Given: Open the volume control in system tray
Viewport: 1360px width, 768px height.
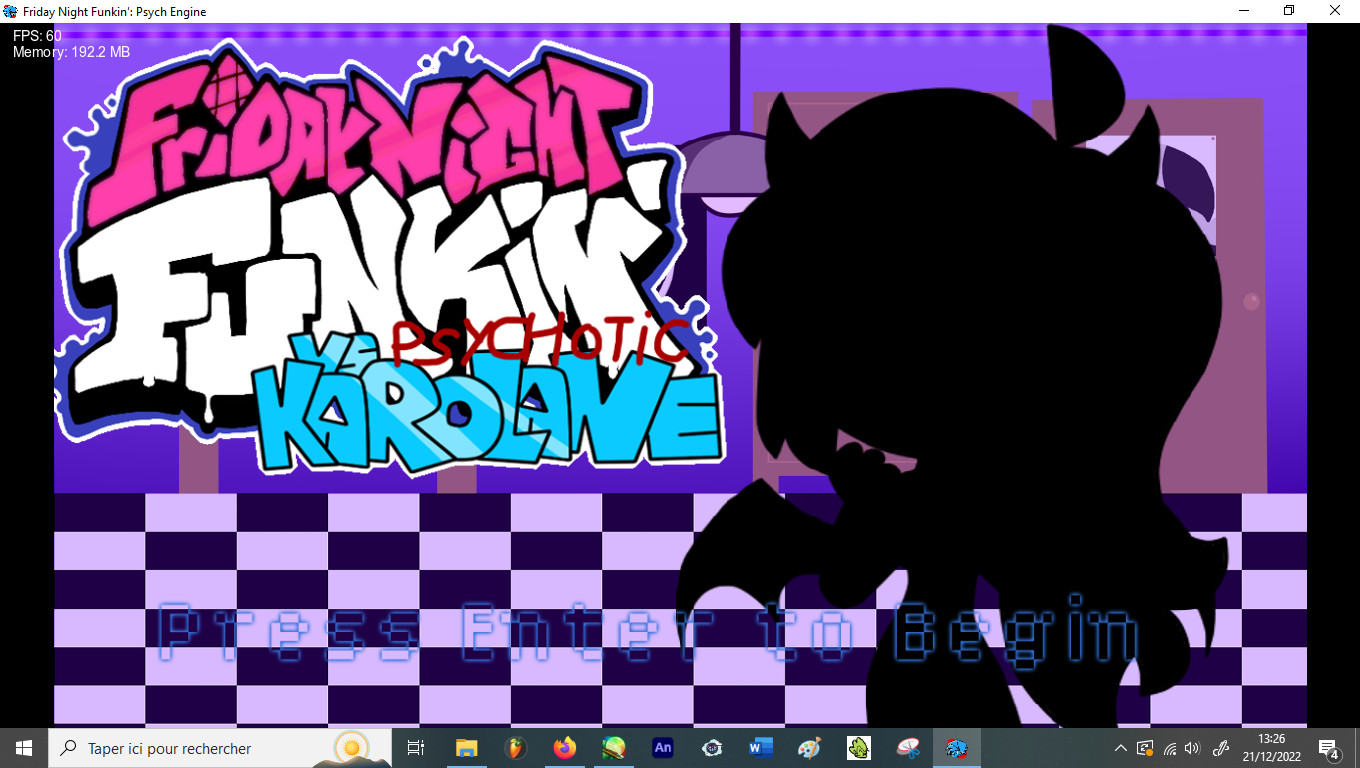Looking at the screenshot, I should click(1191, 748).
